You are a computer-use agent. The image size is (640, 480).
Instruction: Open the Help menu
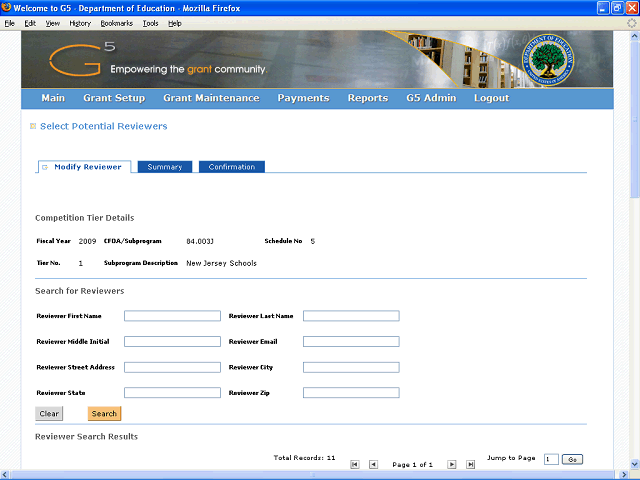pyautogui.click(x=175, y=23)
